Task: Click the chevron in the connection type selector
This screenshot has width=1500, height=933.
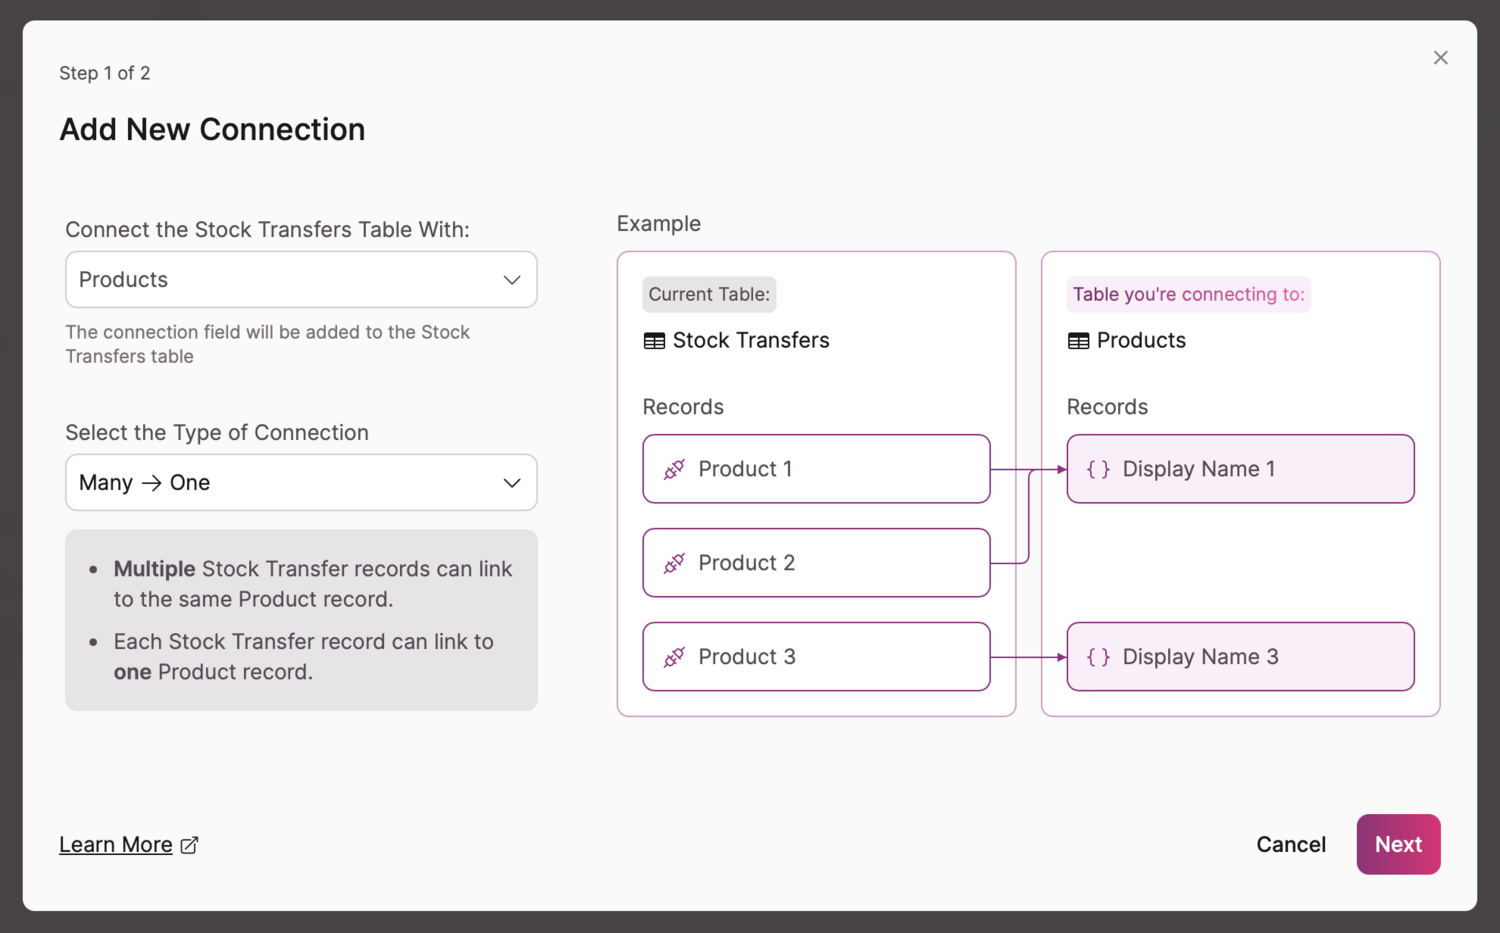Action: (512, 483)
